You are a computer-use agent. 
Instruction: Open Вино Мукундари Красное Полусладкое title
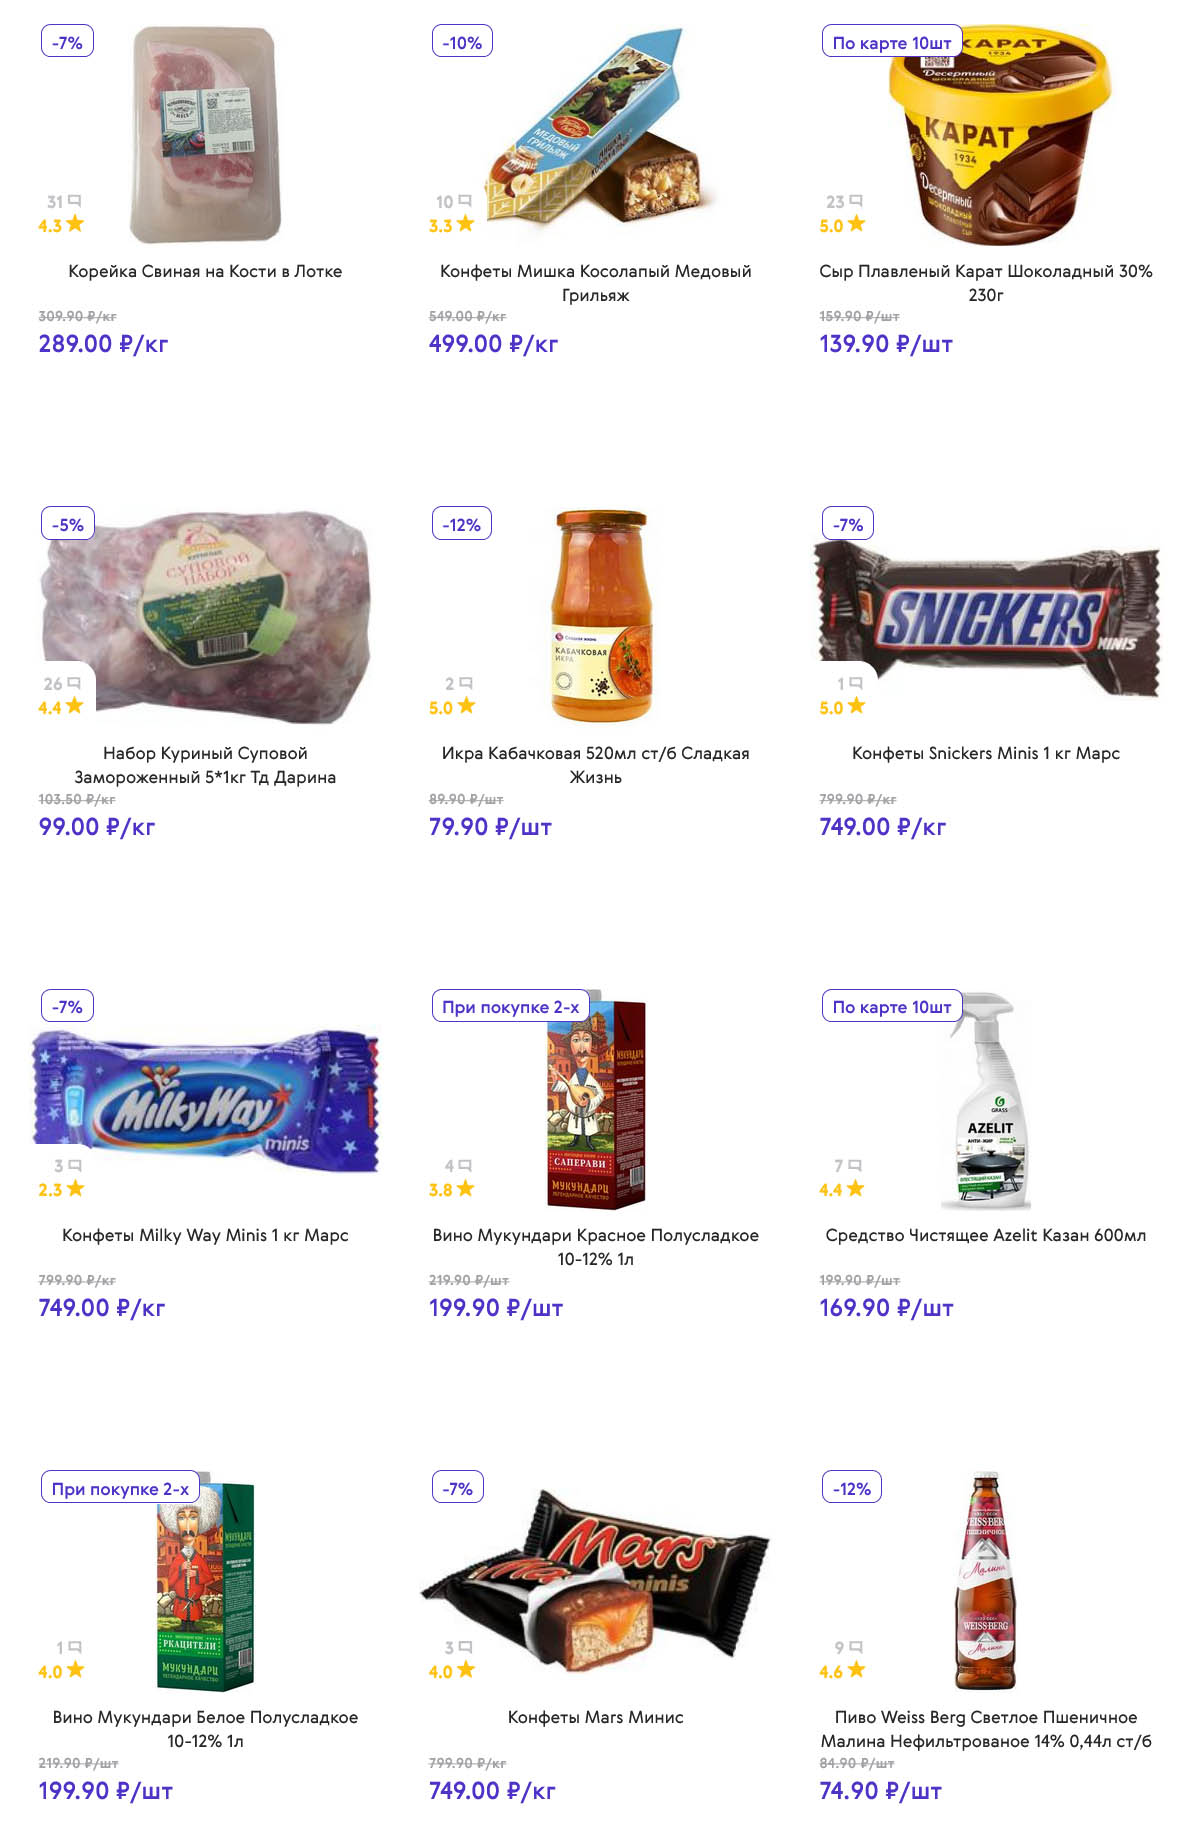click(x=595, y=1247)
